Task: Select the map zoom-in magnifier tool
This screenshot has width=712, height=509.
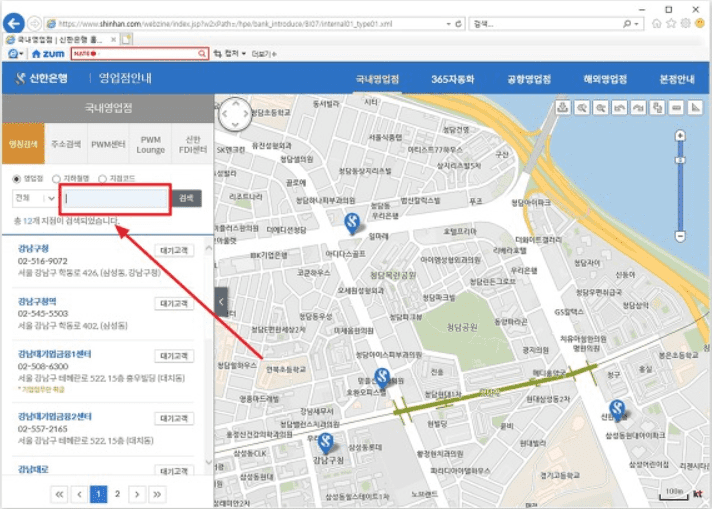Action: click(x=582, y=108)
